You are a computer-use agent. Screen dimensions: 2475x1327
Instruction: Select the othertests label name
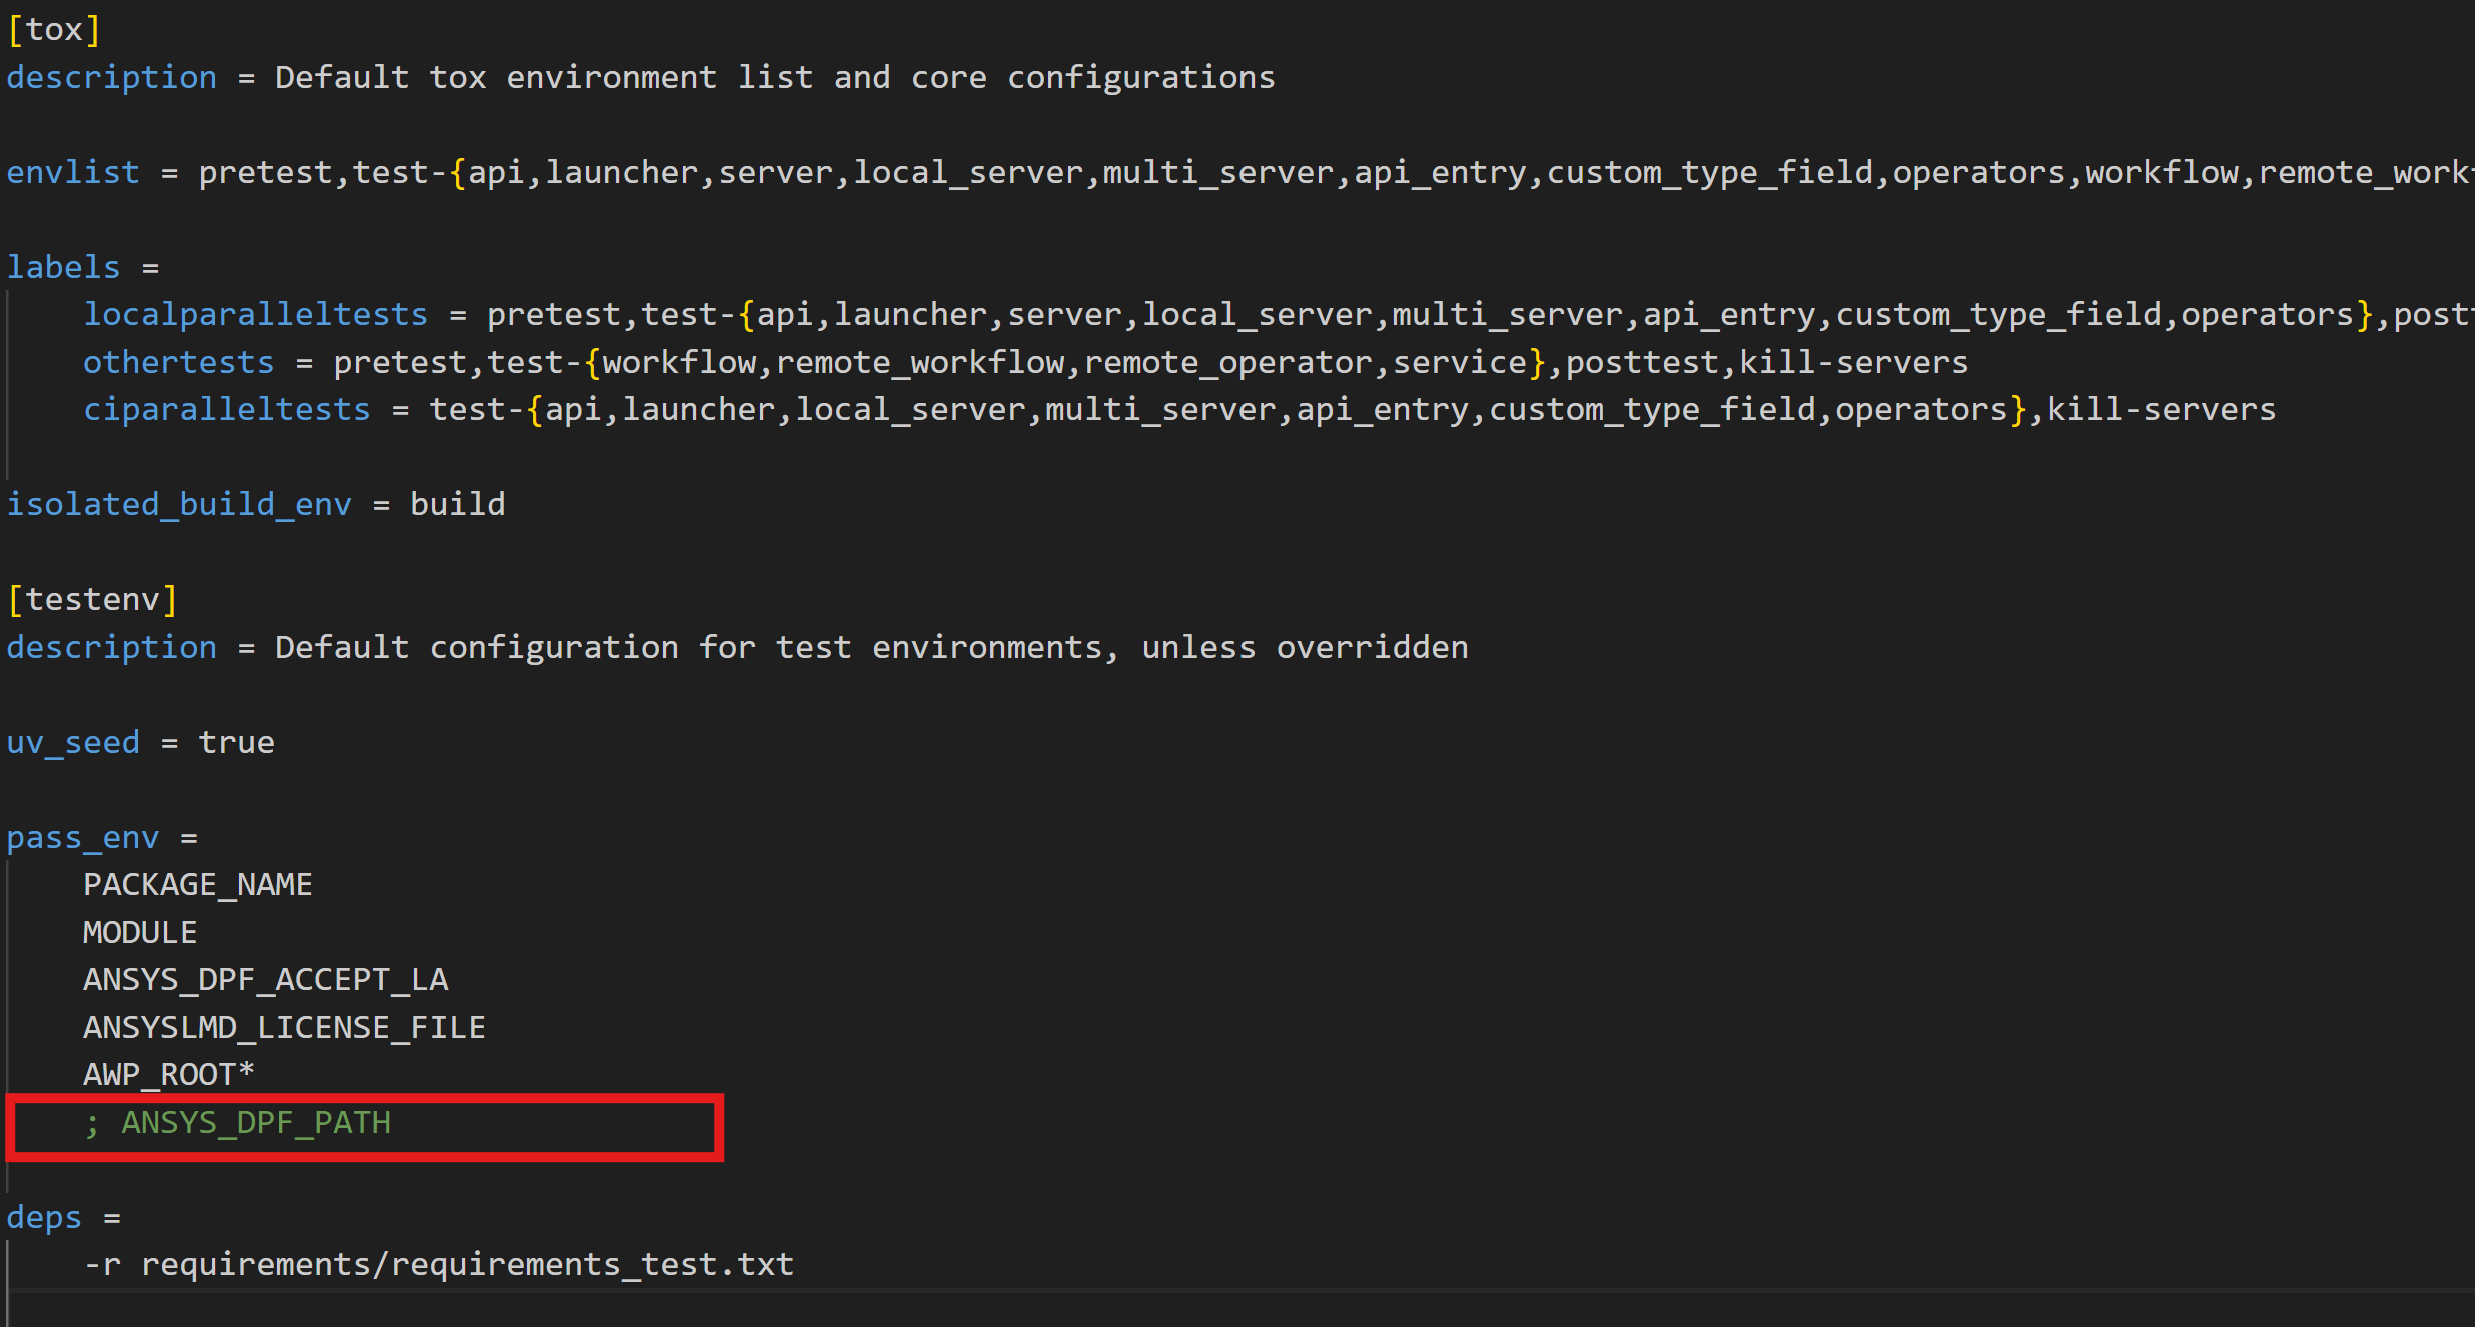pos(178,362)
